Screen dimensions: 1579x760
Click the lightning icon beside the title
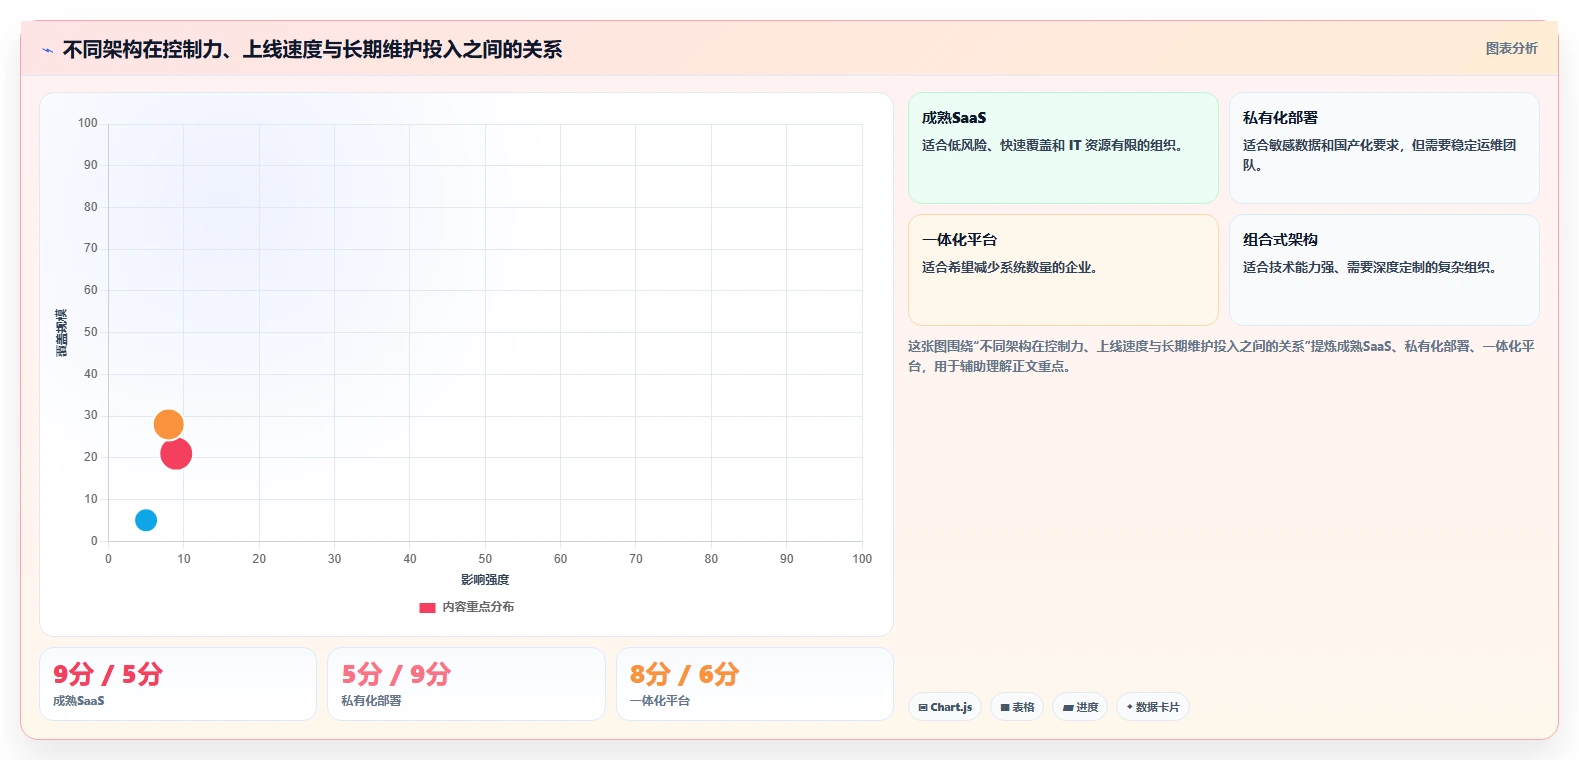47,50
